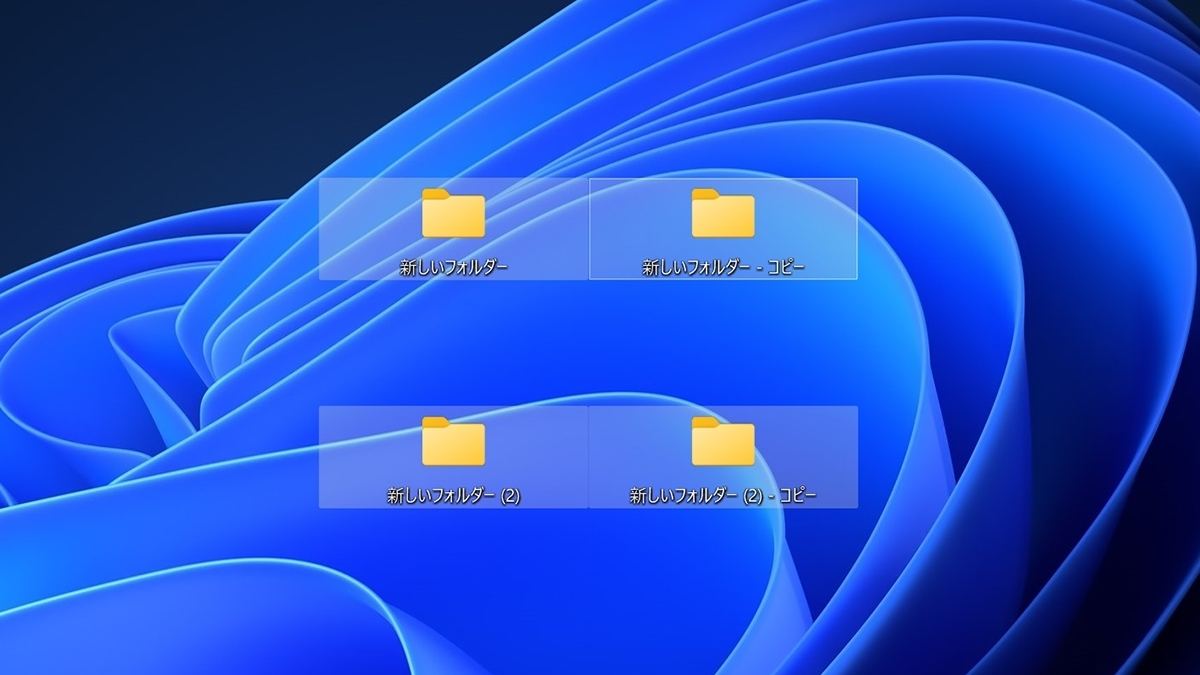Click the label text 新しいフォルダー - コピー

pyautogui.click(x=723, y=267)
